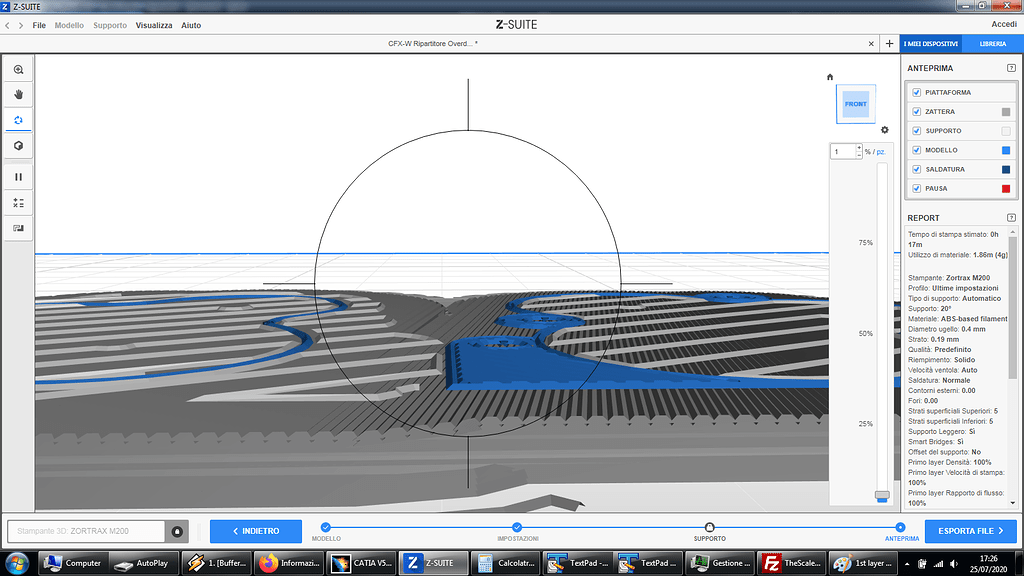Screen dimensions: 1024x576
Task: Toggle the Modello checkbox
Action: [917, 150]
